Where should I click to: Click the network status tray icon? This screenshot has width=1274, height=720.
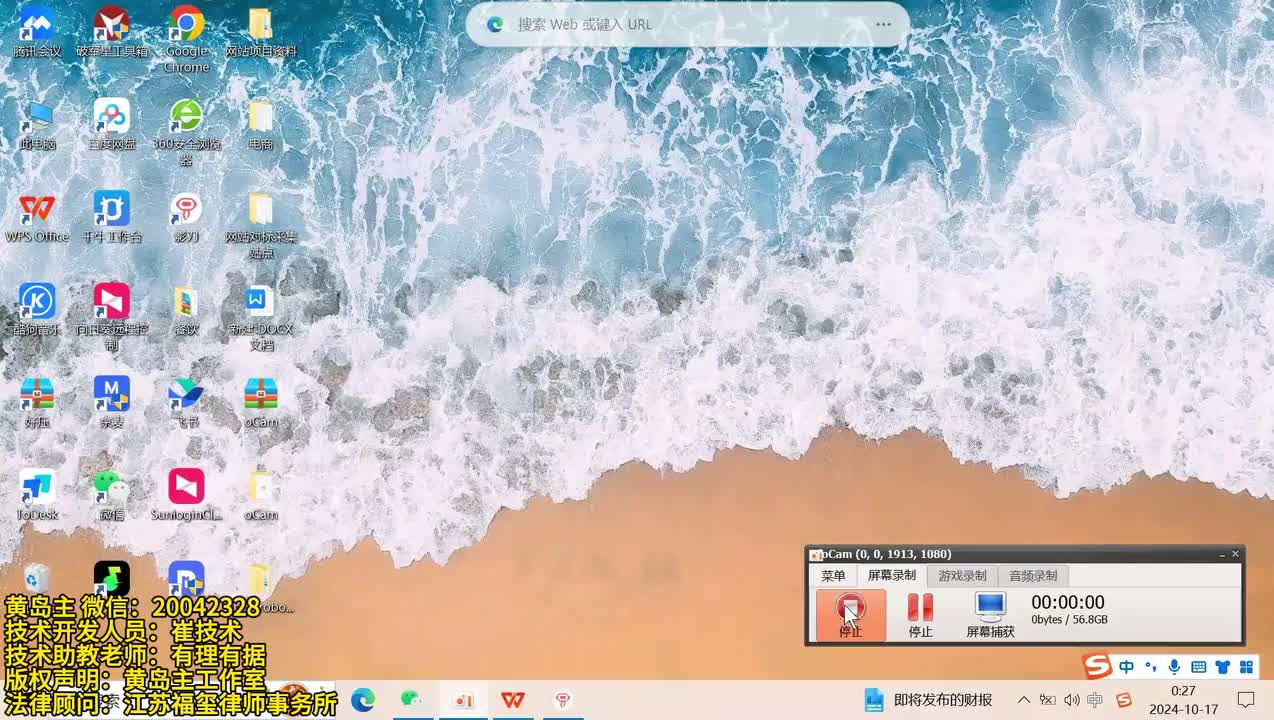click(1047, 700)
